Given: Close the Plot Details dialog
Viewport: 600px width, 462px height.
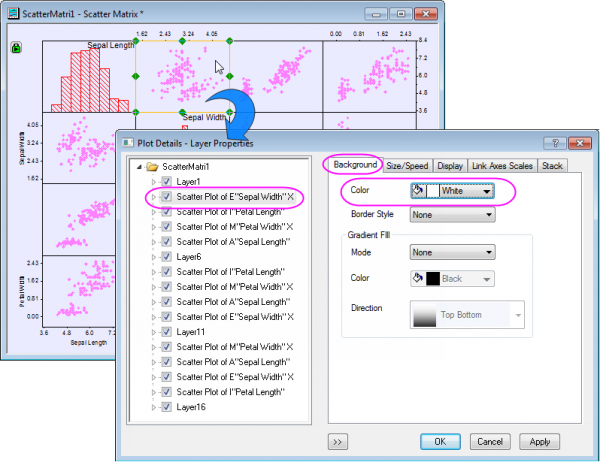Looking at the screenshot, I should coord(580,143).
